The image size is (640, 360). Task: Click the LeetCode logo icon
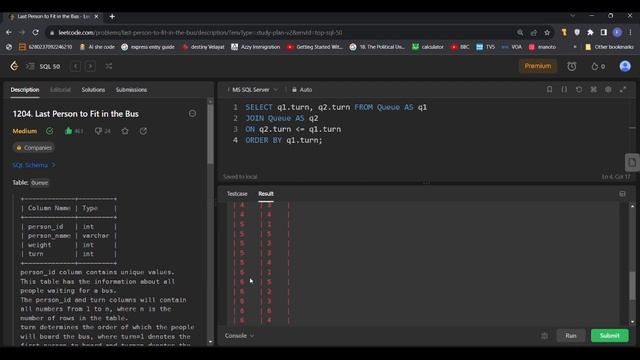pos(14,66)
